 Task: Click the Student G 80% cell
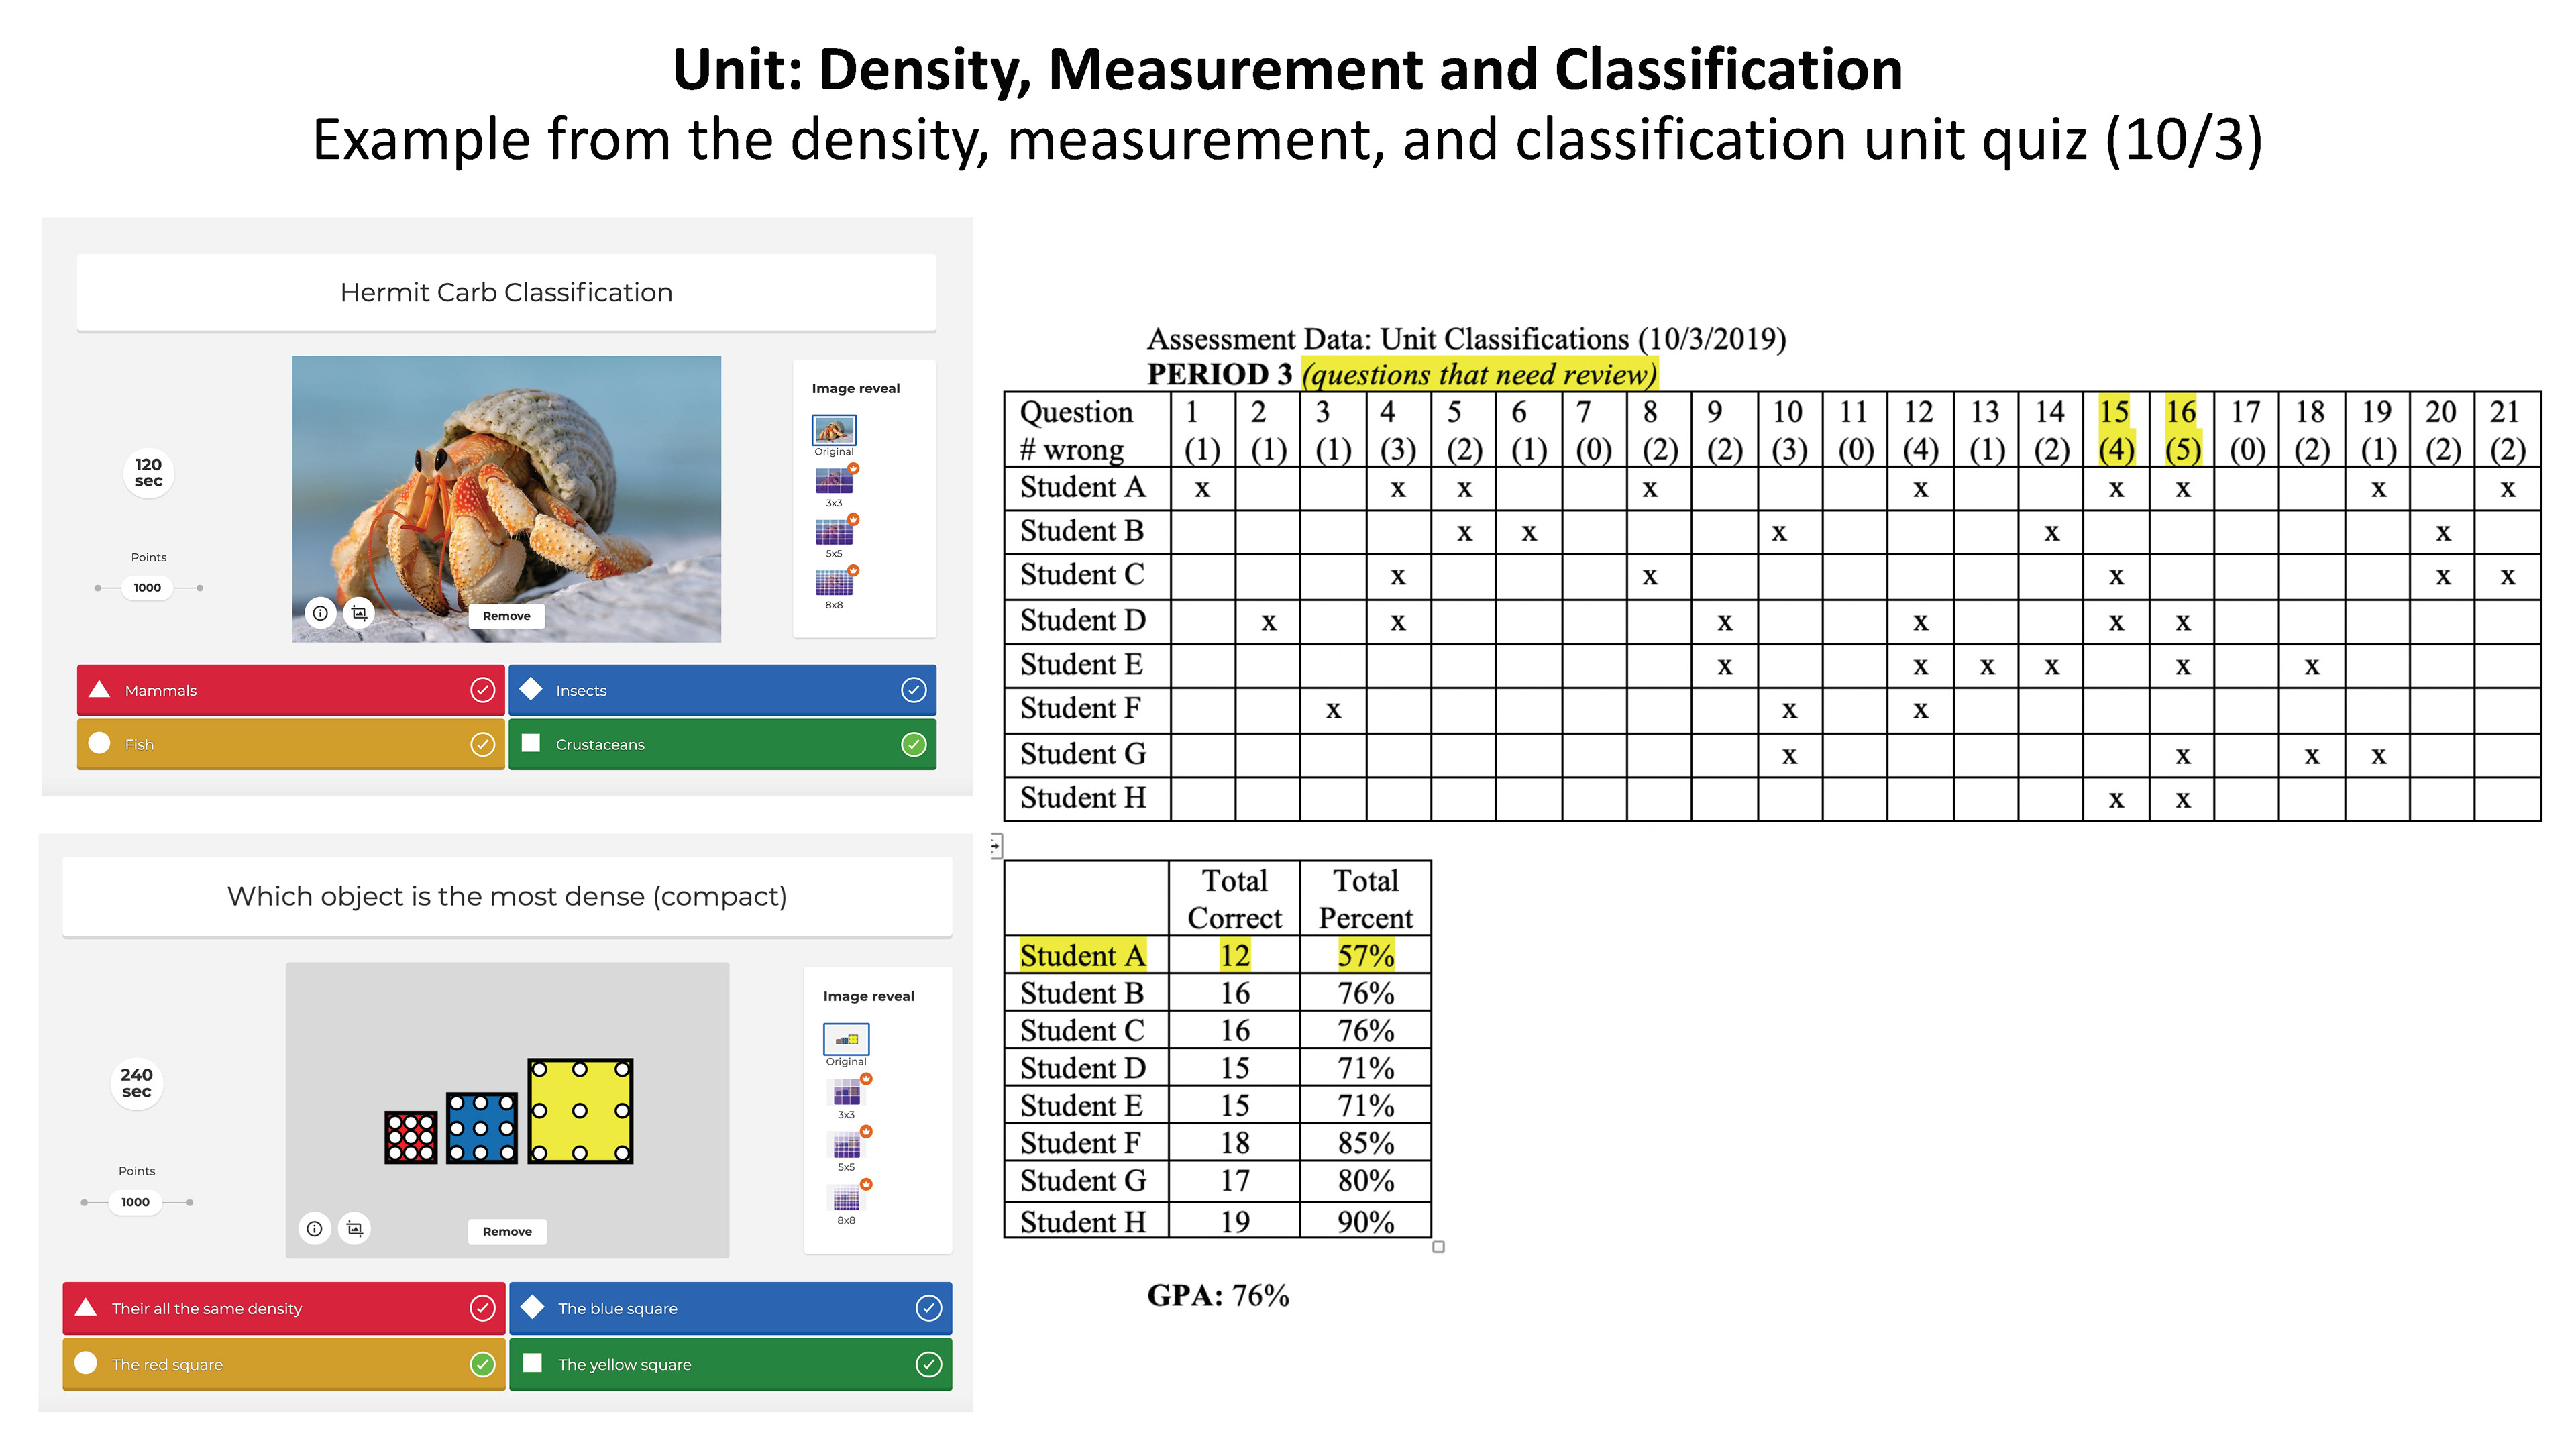point(1366,1181)
